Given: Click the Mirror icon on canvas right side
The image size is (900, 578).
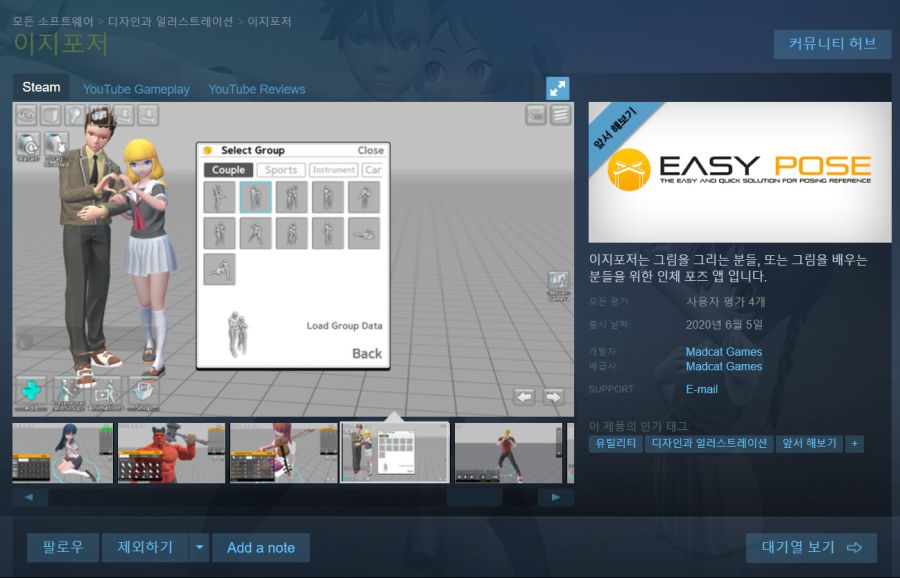Looking at the screenshot, I should (x=558, y=286).
